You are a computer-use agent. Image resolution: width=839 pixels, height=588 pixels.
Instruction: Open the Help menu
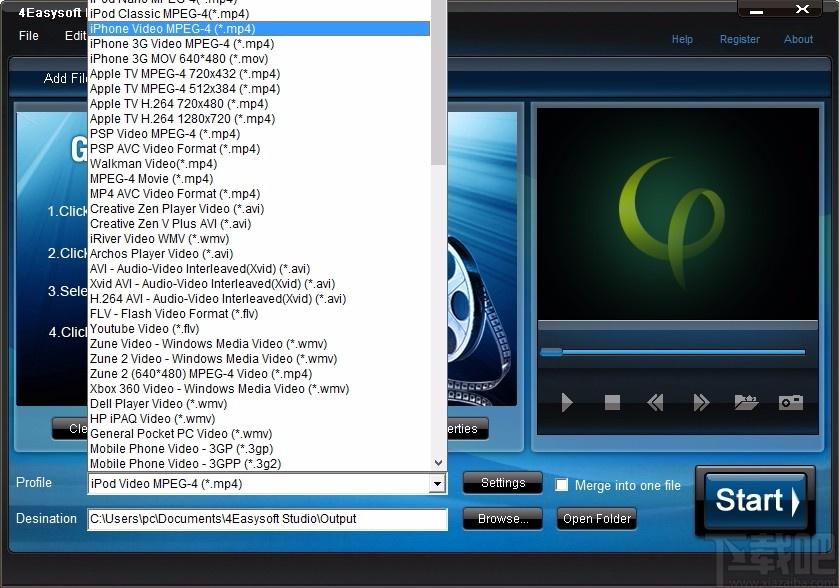[682, 39]
